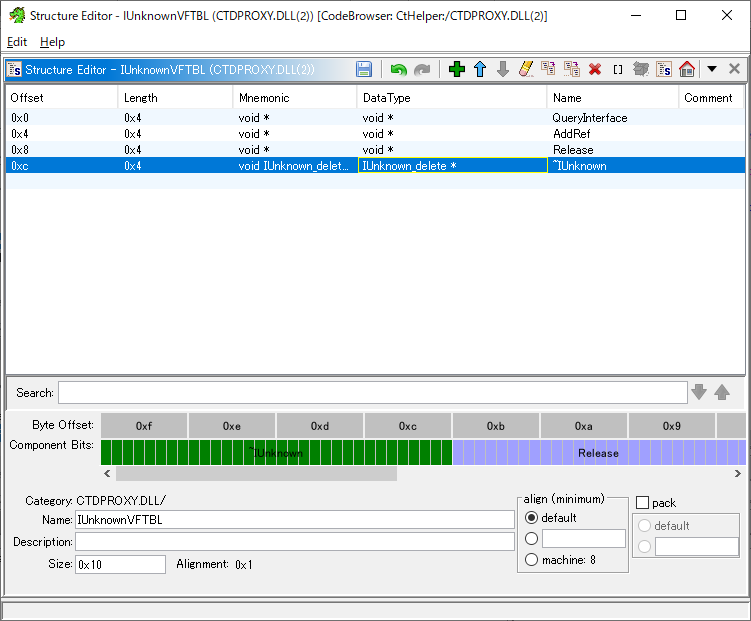Insert an undefined byte with the green plus

click(x=457, y=69)
